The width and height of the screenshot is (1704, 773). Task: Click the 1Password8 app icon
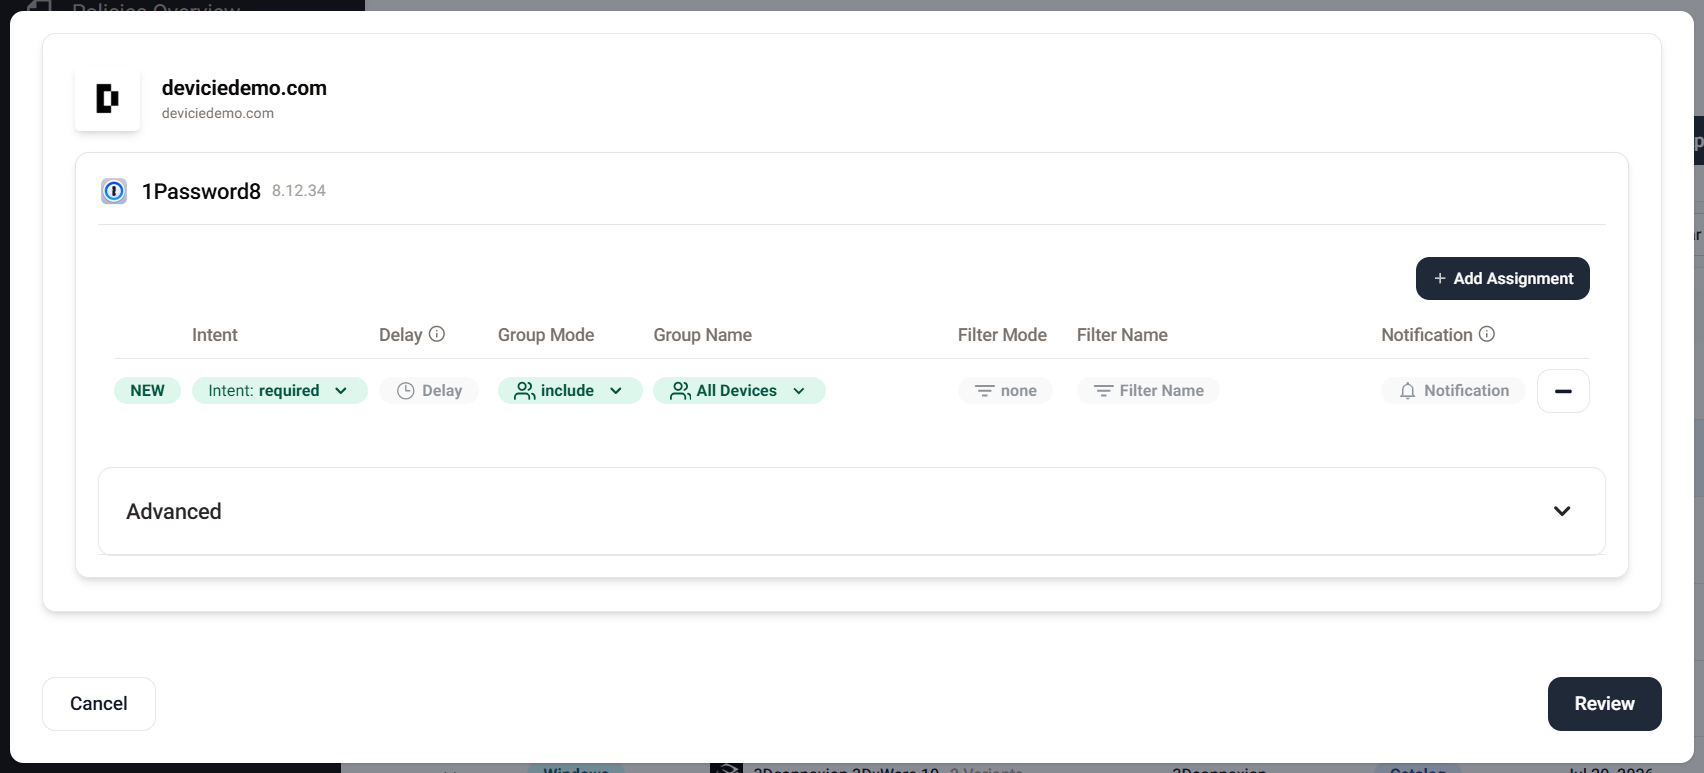pyautogui.click(x=114, y=191)
